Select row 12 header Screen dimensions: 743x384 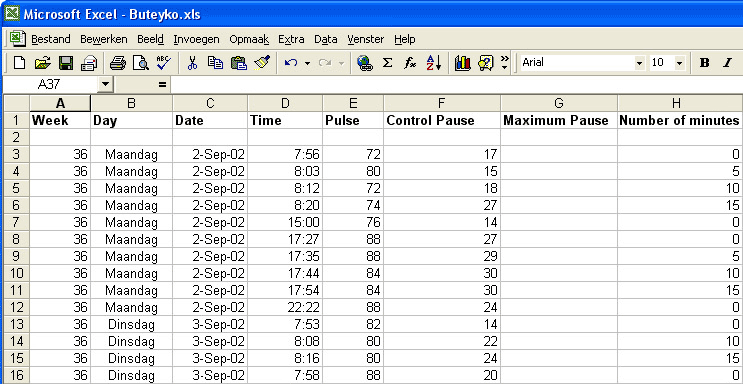[16, 308]
